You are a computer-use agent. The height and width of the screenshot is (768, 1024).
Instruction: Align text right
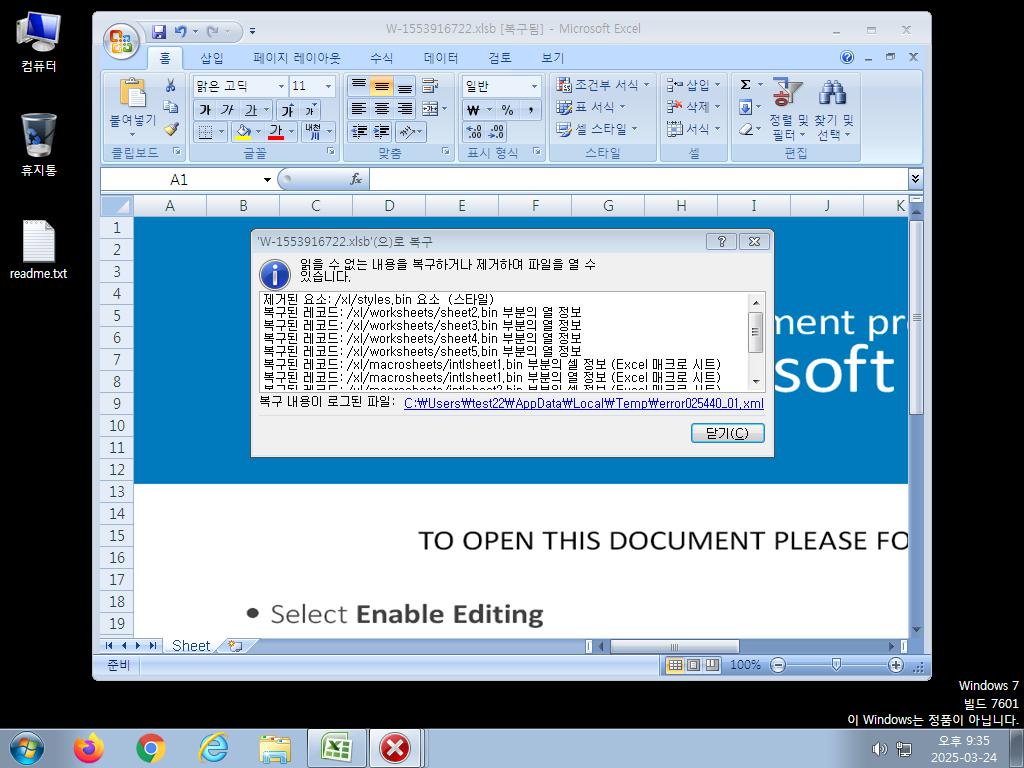click(x=405, y=108)
